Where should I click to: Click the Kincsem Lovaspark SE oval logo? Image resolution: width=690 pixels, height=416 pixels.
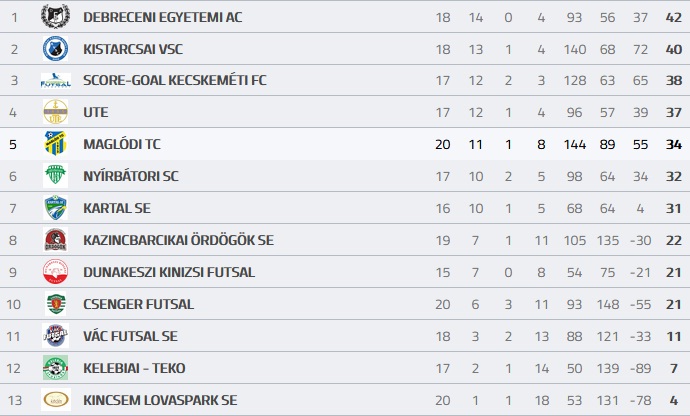56,400
